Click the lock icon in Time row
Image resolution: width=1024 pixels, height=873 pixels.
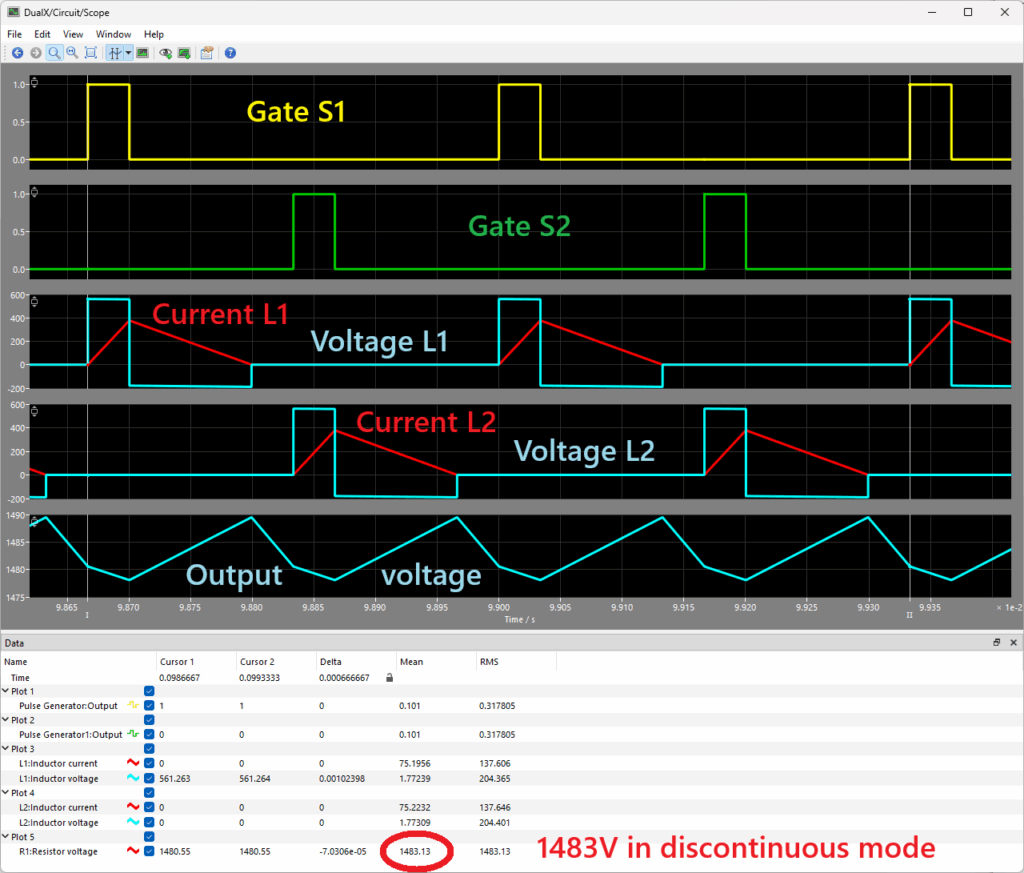tap(389, 677)
